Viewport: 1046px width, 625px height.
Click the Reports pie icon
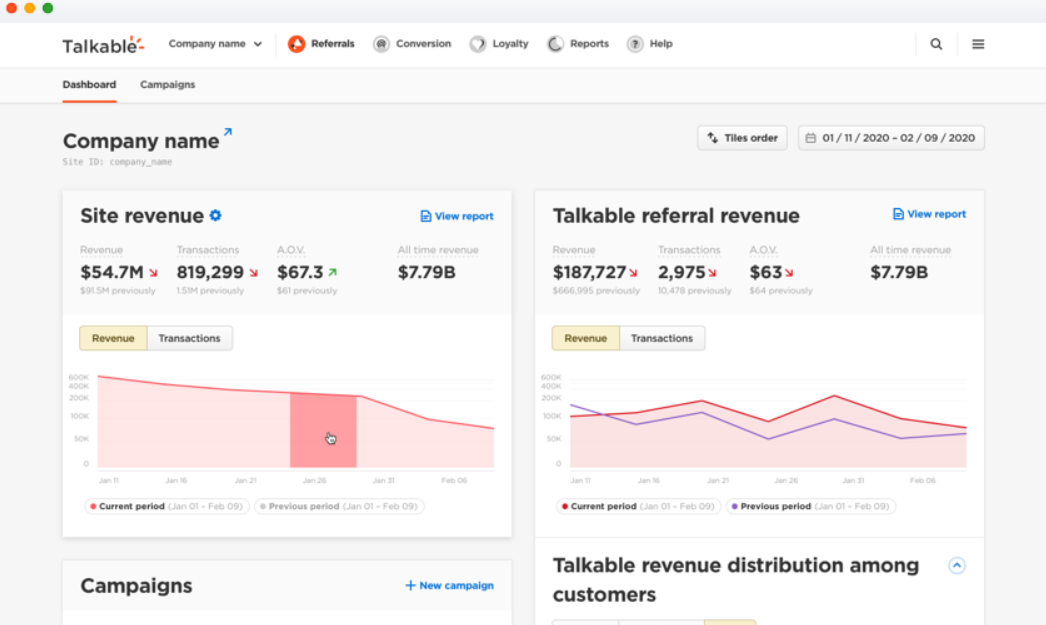point(555,44)
